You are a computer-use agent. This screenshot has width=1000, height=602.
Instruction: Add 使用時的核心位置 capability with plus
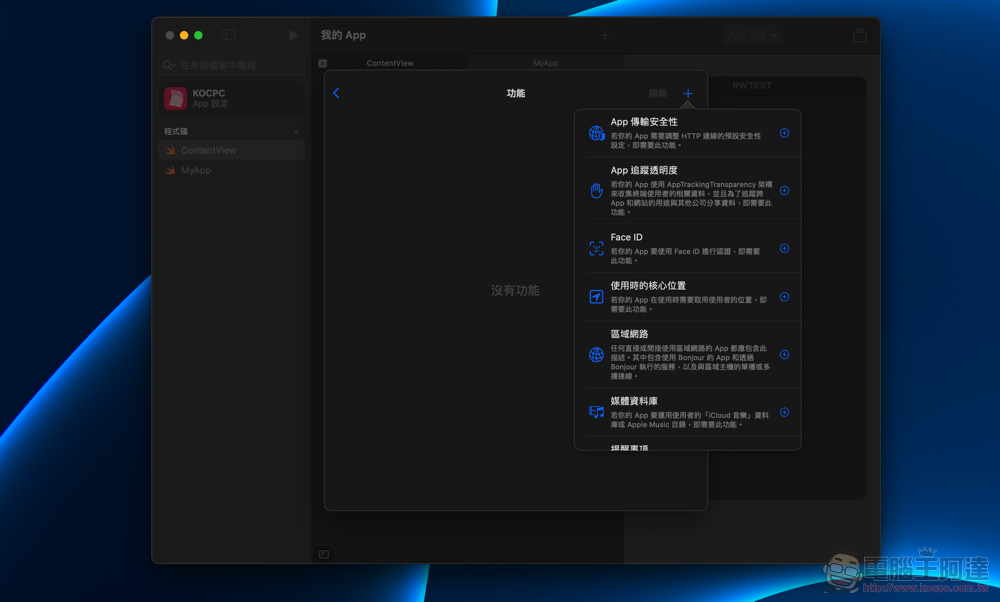[x=784, y=297]
